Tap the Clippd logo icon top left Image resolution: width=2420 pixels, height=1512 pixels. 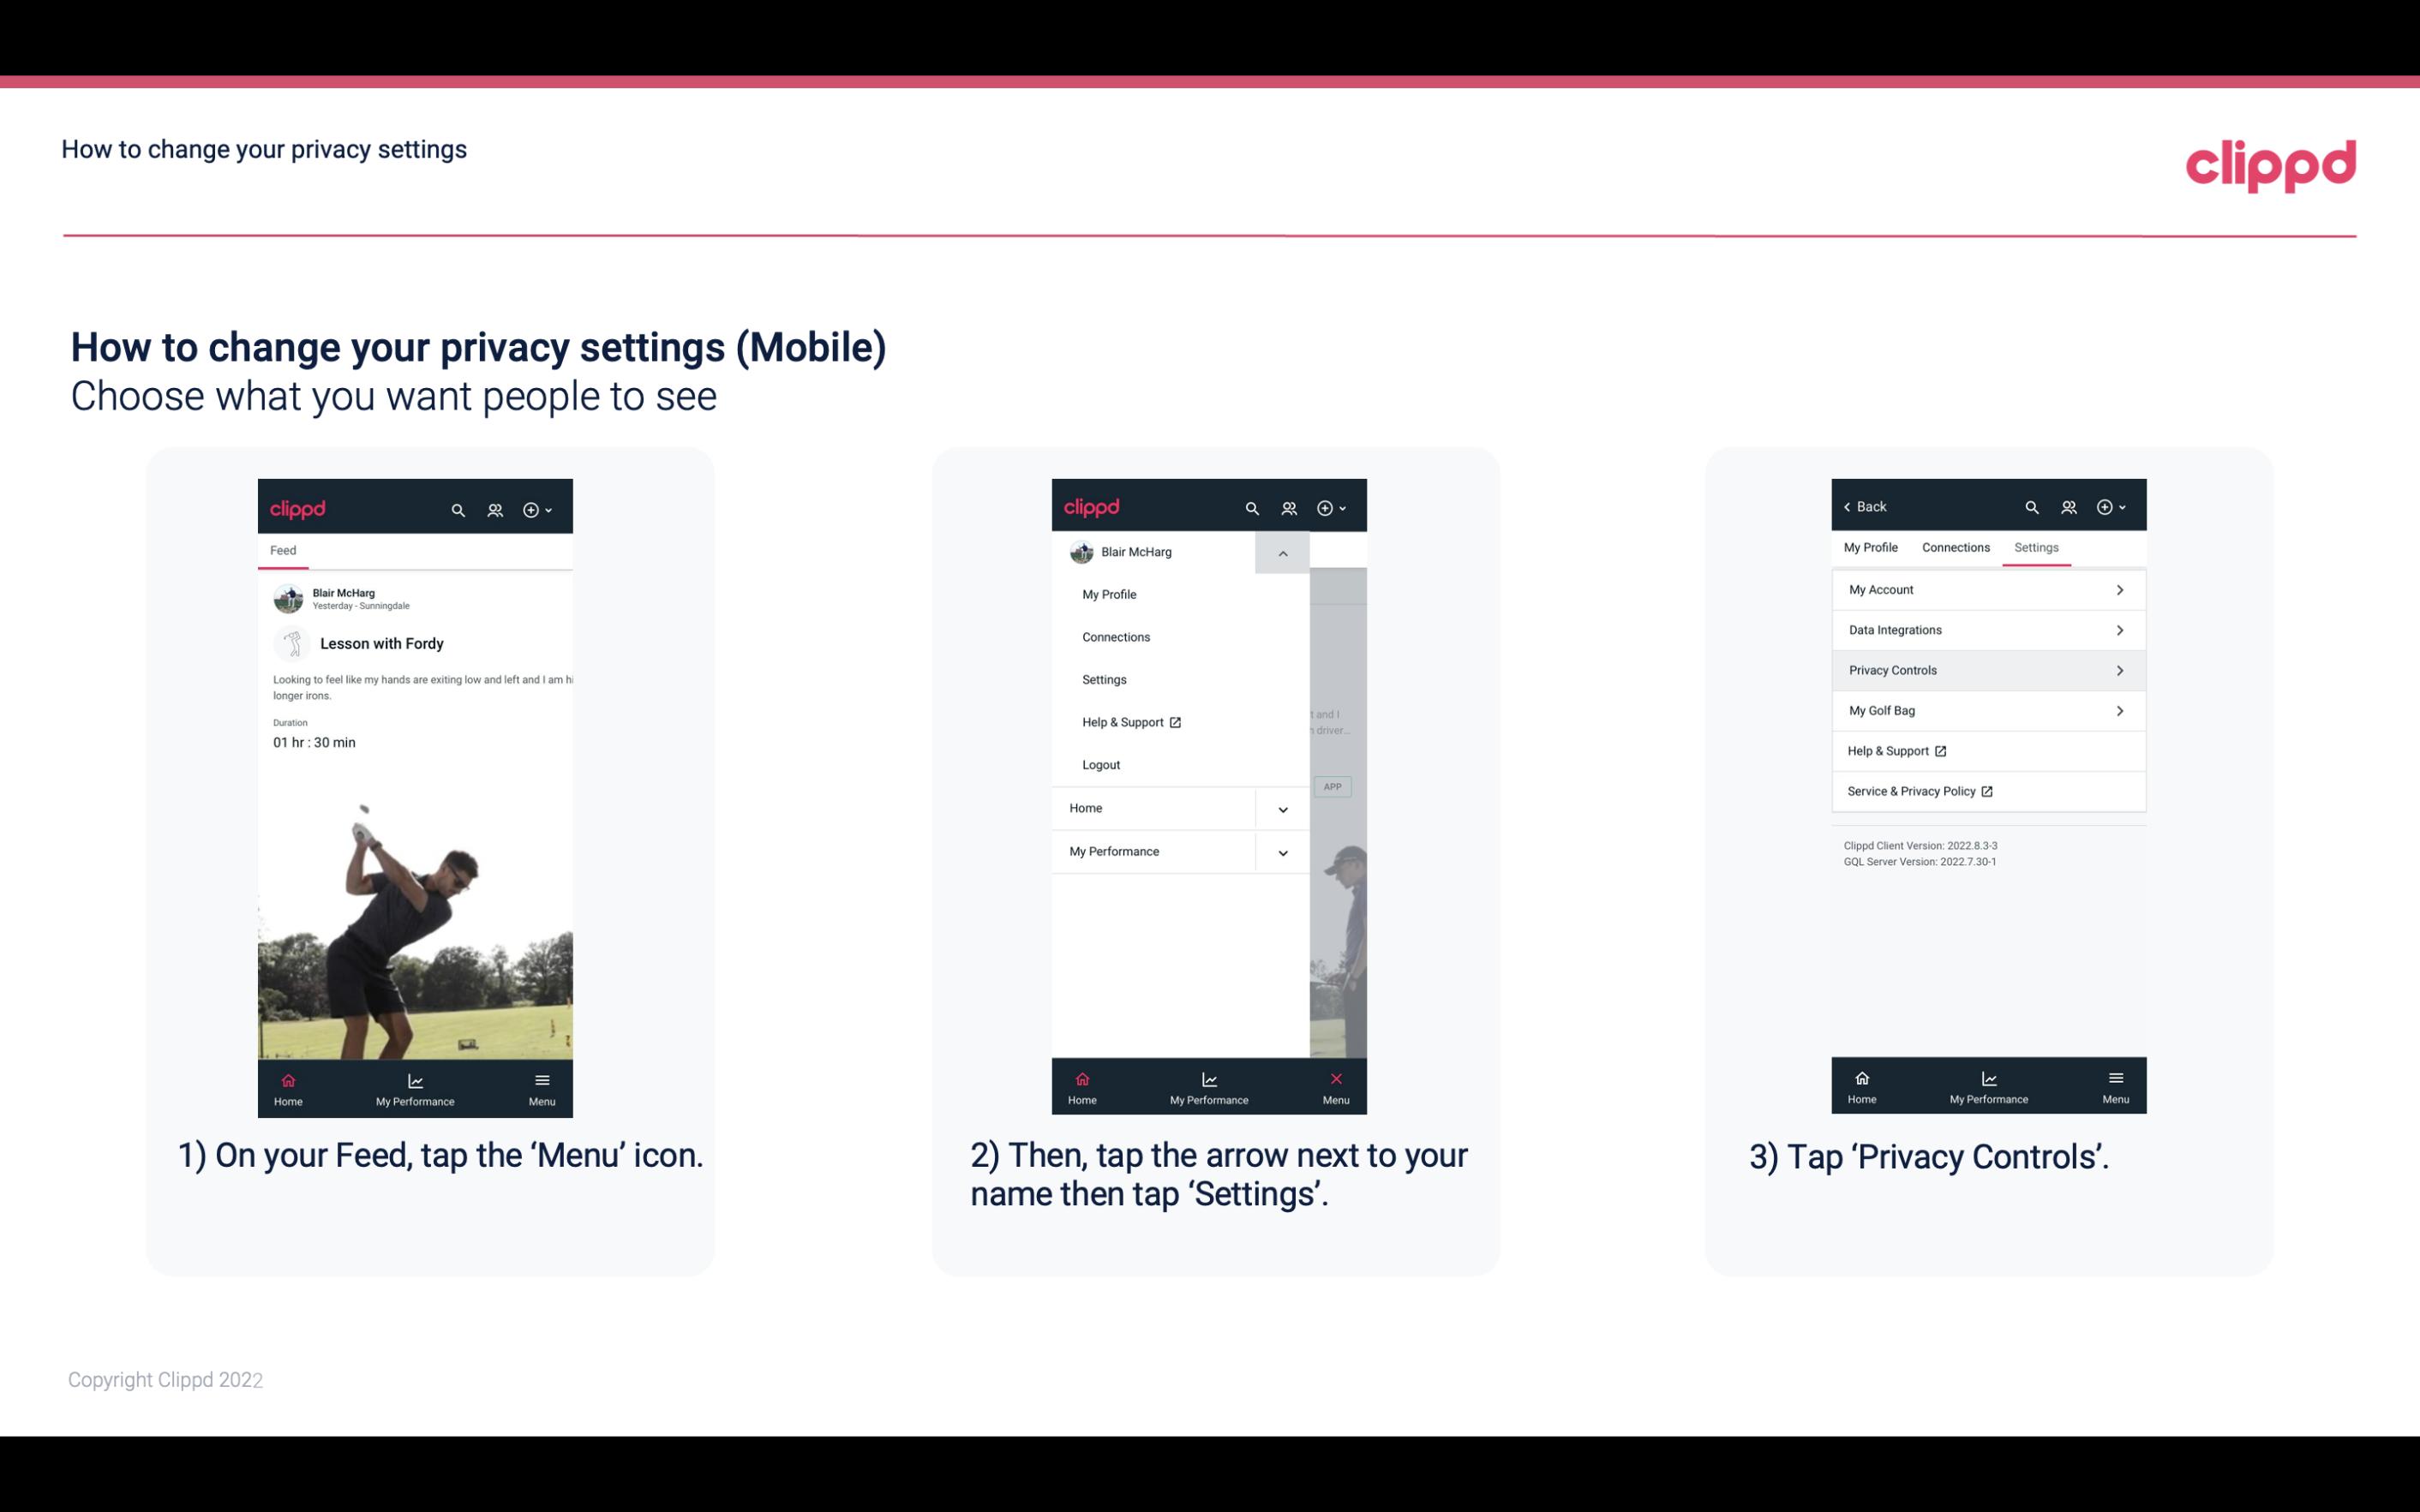[x=300, y=505]
